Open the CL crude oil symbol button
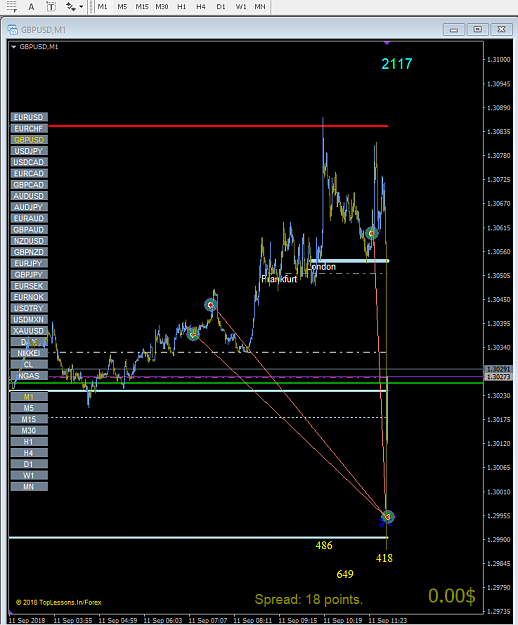Screen dimensions: 518x625 (x=29, y=364)
